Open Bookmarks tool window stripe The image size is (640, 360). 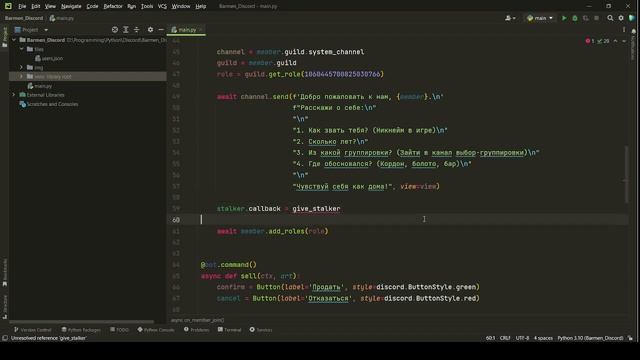click(4, 272)
